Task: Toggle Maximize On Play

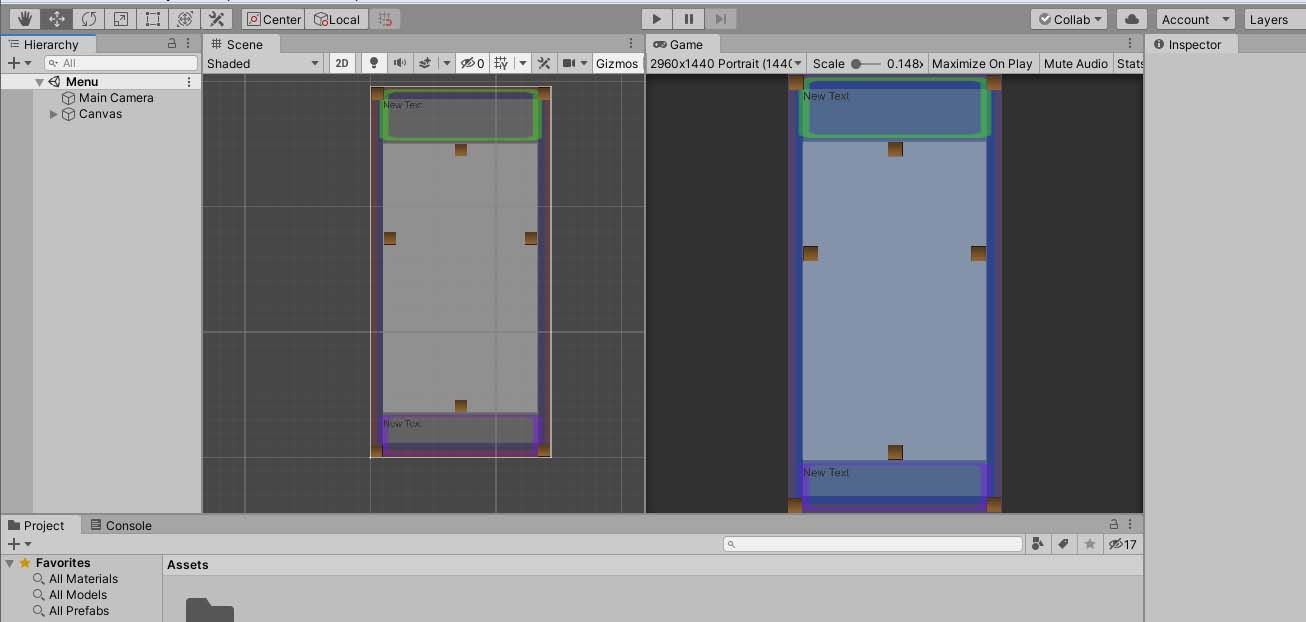Action: 982,63
